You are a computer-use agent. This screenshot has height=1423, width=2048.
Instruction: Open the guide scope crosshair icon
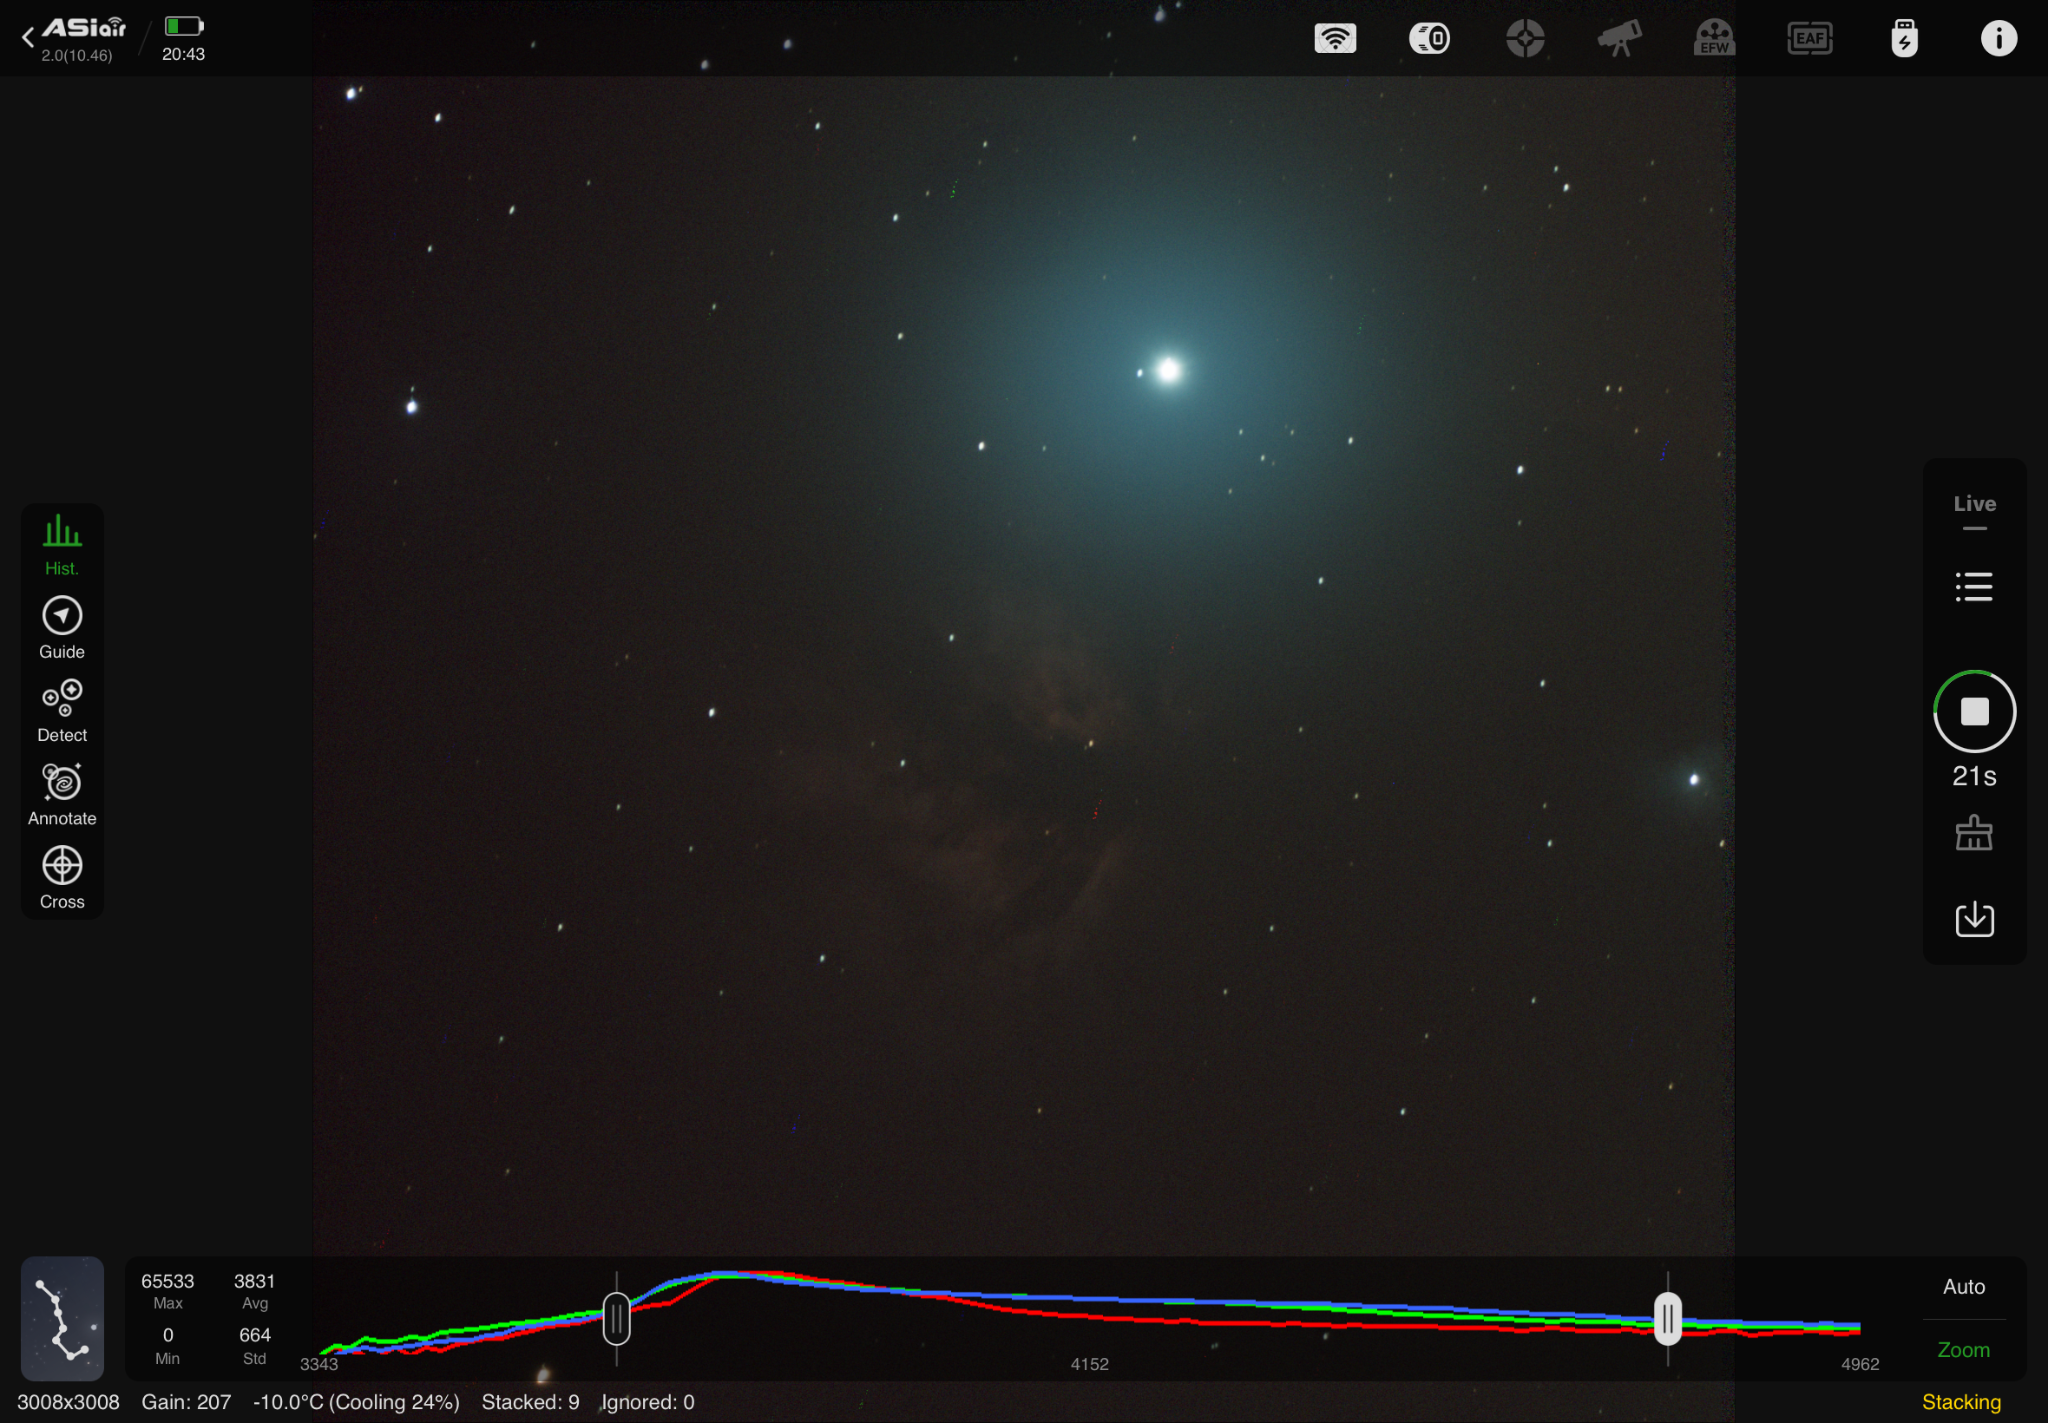click(1525, 39)
